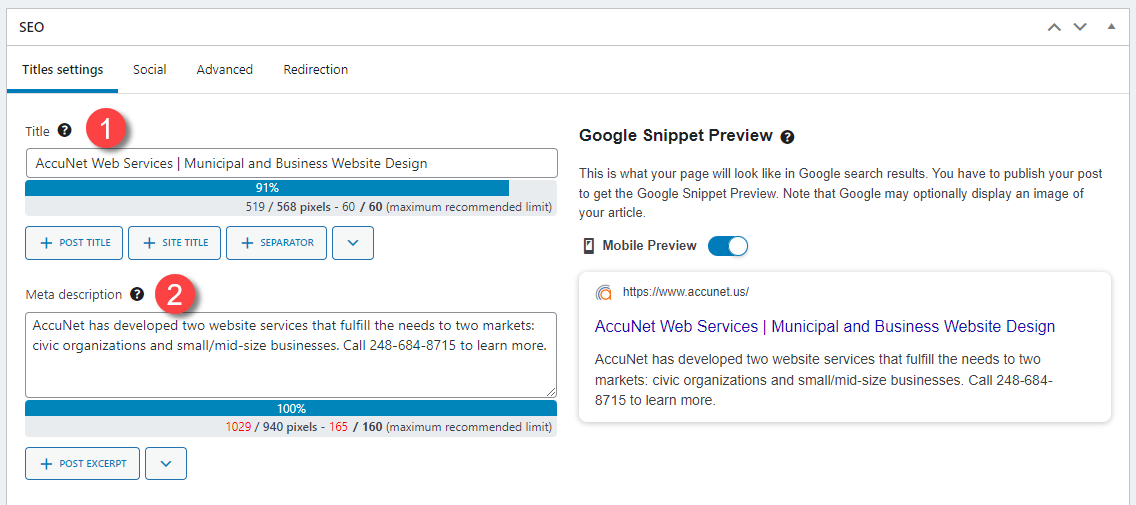Viewport: 1136px width, 505px height.
Task: Collapse the SEO panel with the triangle toggle
Action: point(1111,27)
